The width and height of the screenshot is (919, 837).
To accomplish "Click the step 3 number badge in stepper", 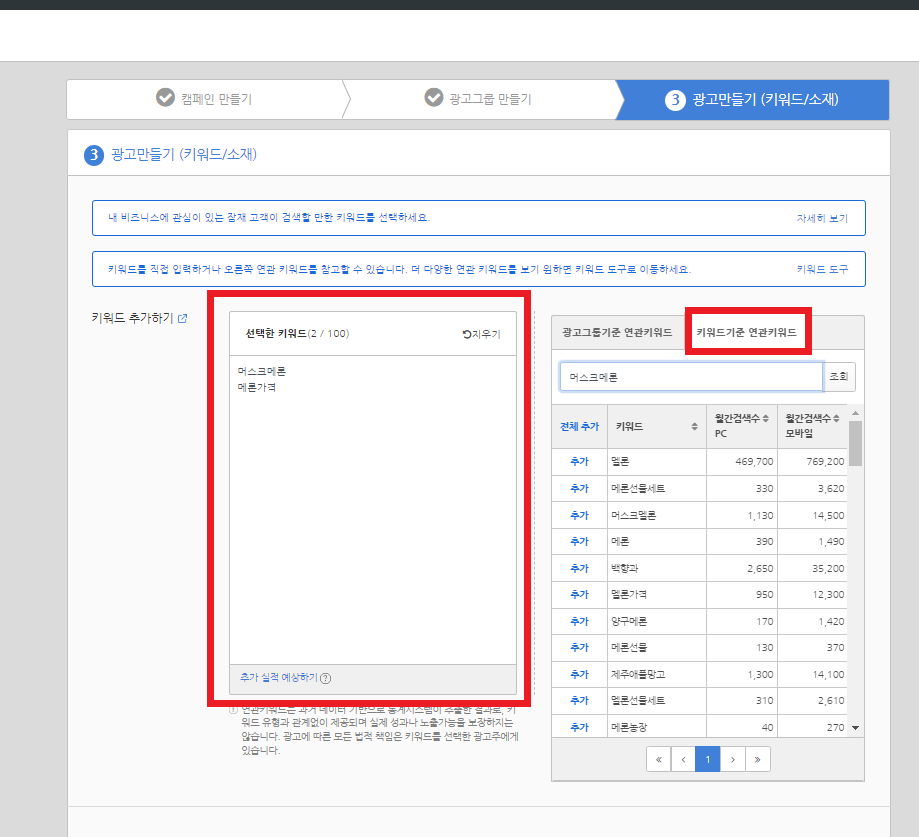I will (x=675, y=100).
